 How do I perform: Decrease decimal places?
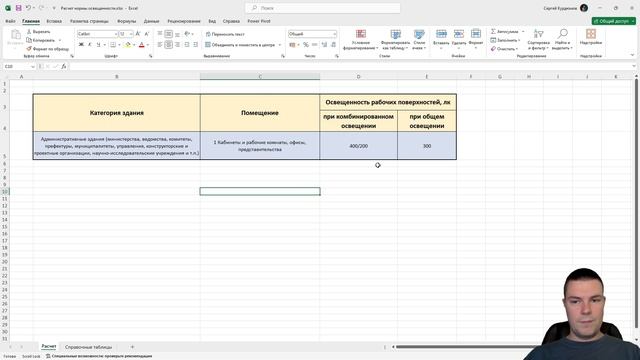pyautogui.click(x=333, y=44)
